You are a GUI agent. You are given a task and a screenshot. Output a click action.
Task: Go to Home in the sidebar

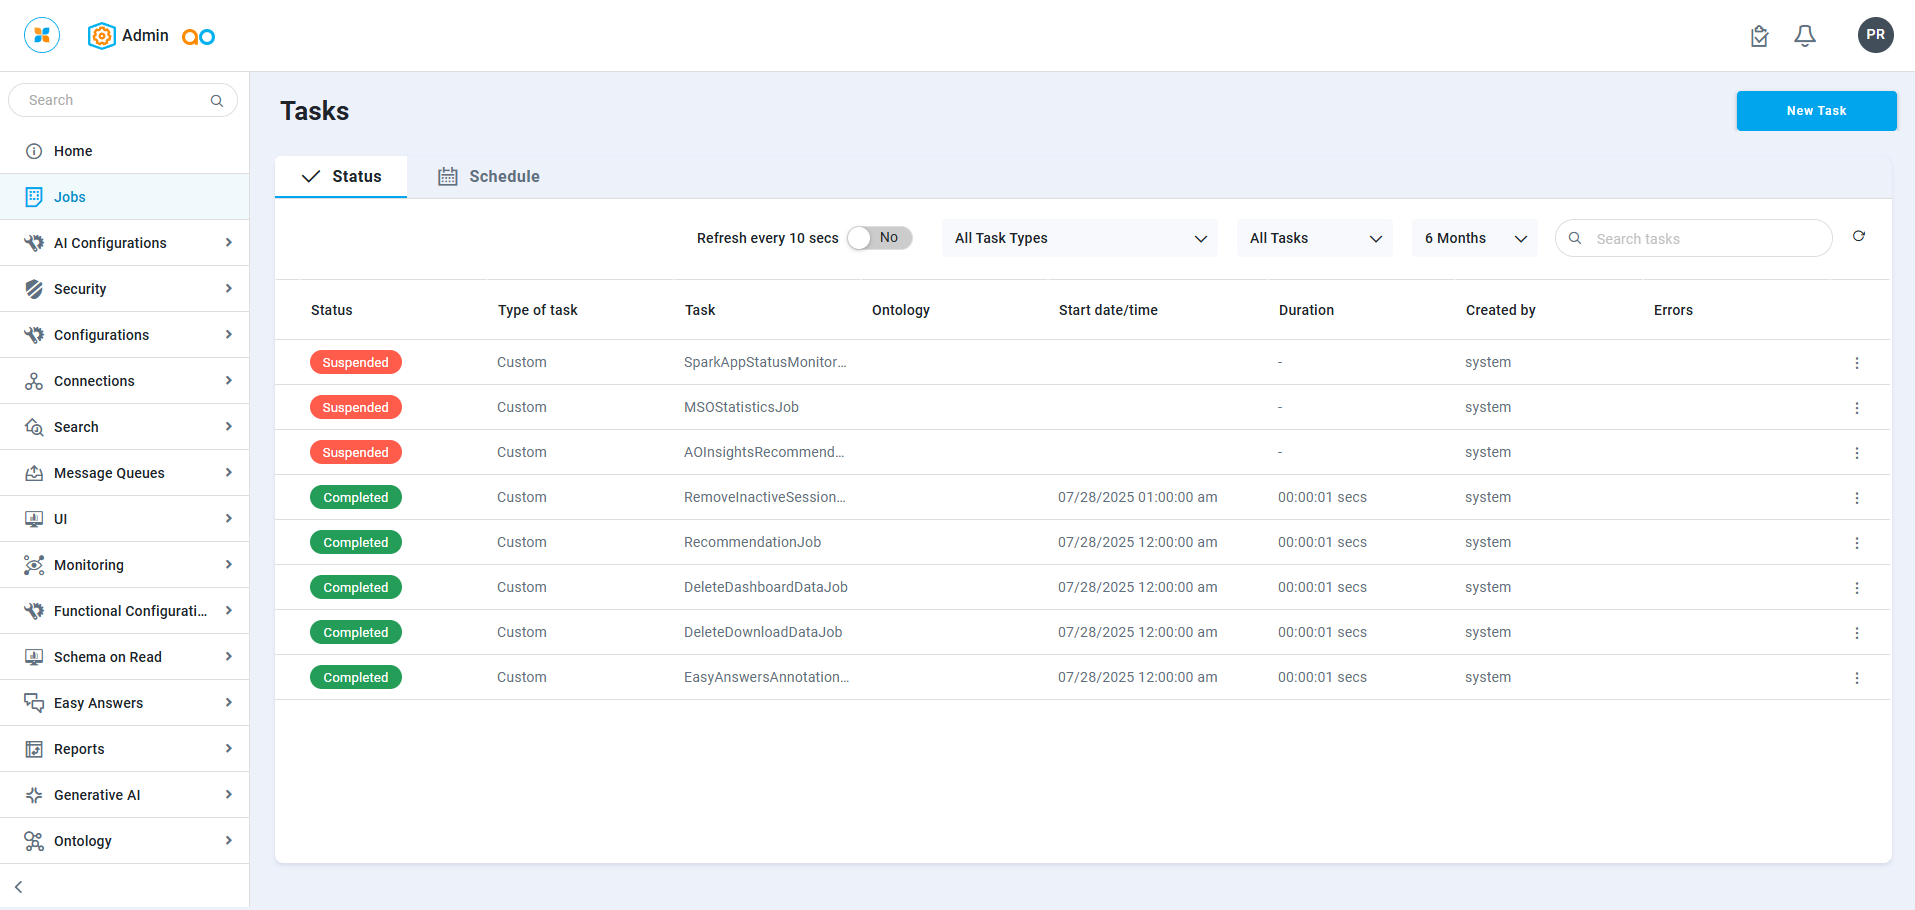point(73,151)
